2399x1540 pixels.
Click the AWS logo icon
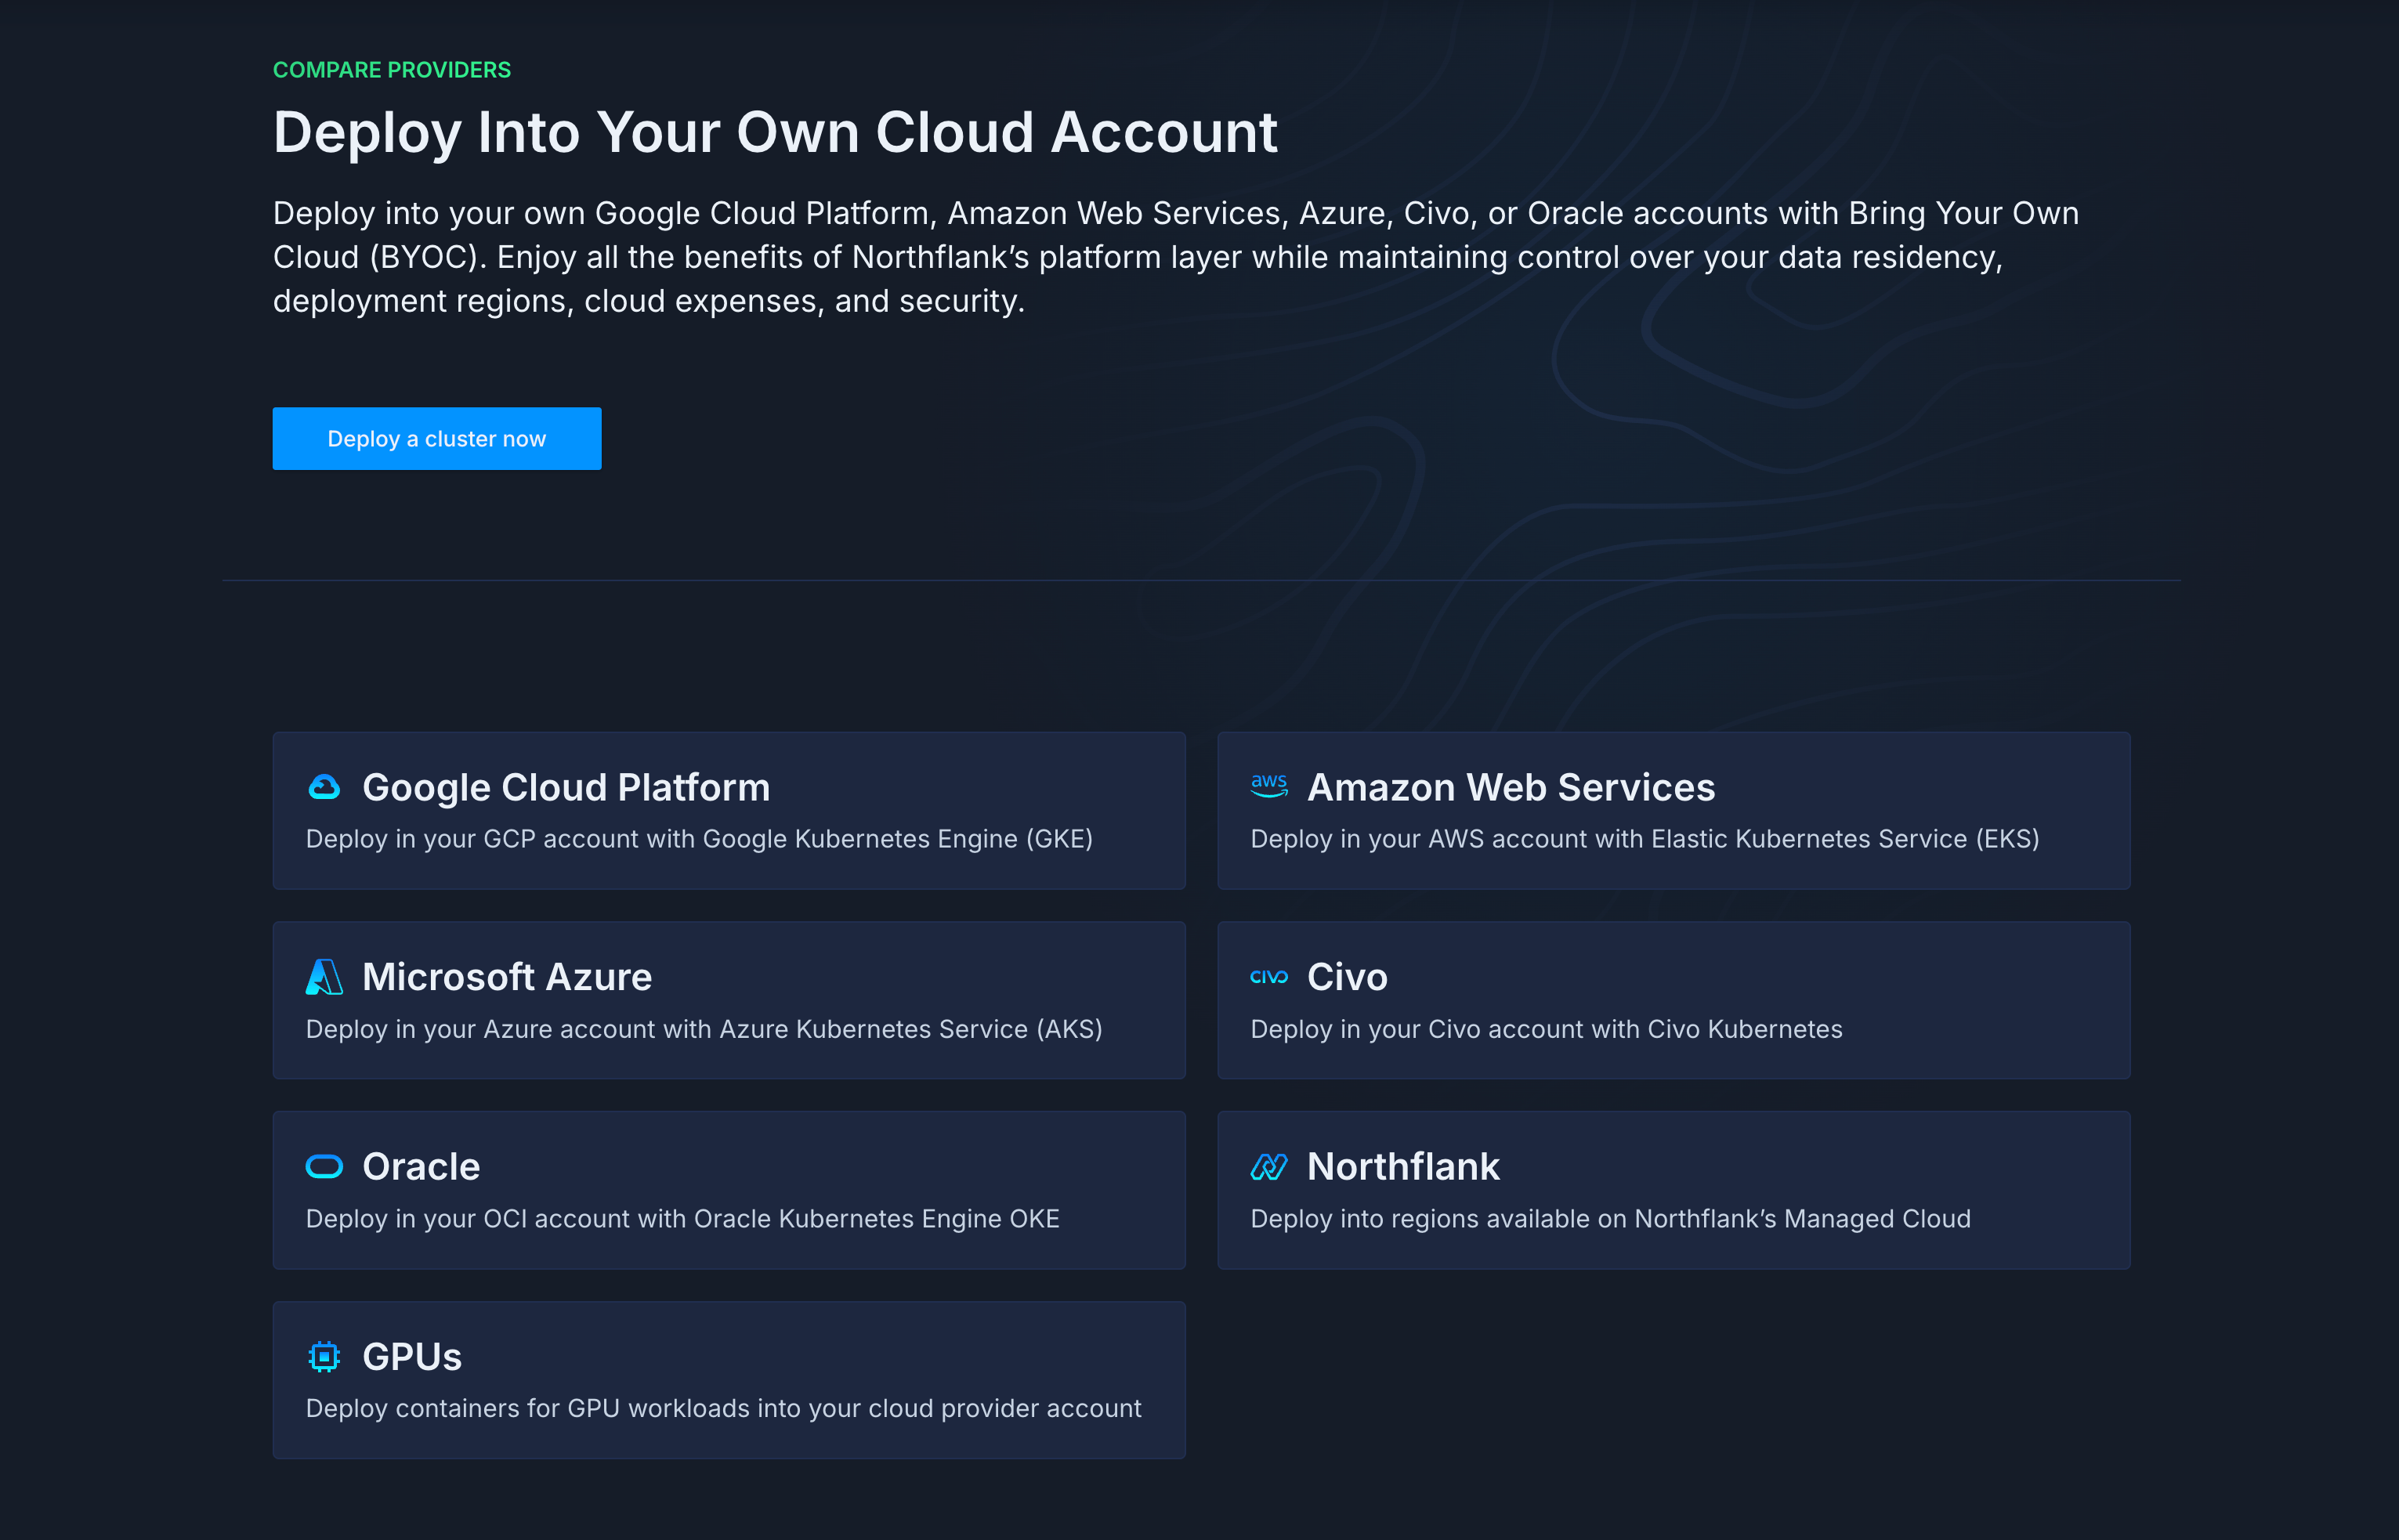[x=1269, y=786]
